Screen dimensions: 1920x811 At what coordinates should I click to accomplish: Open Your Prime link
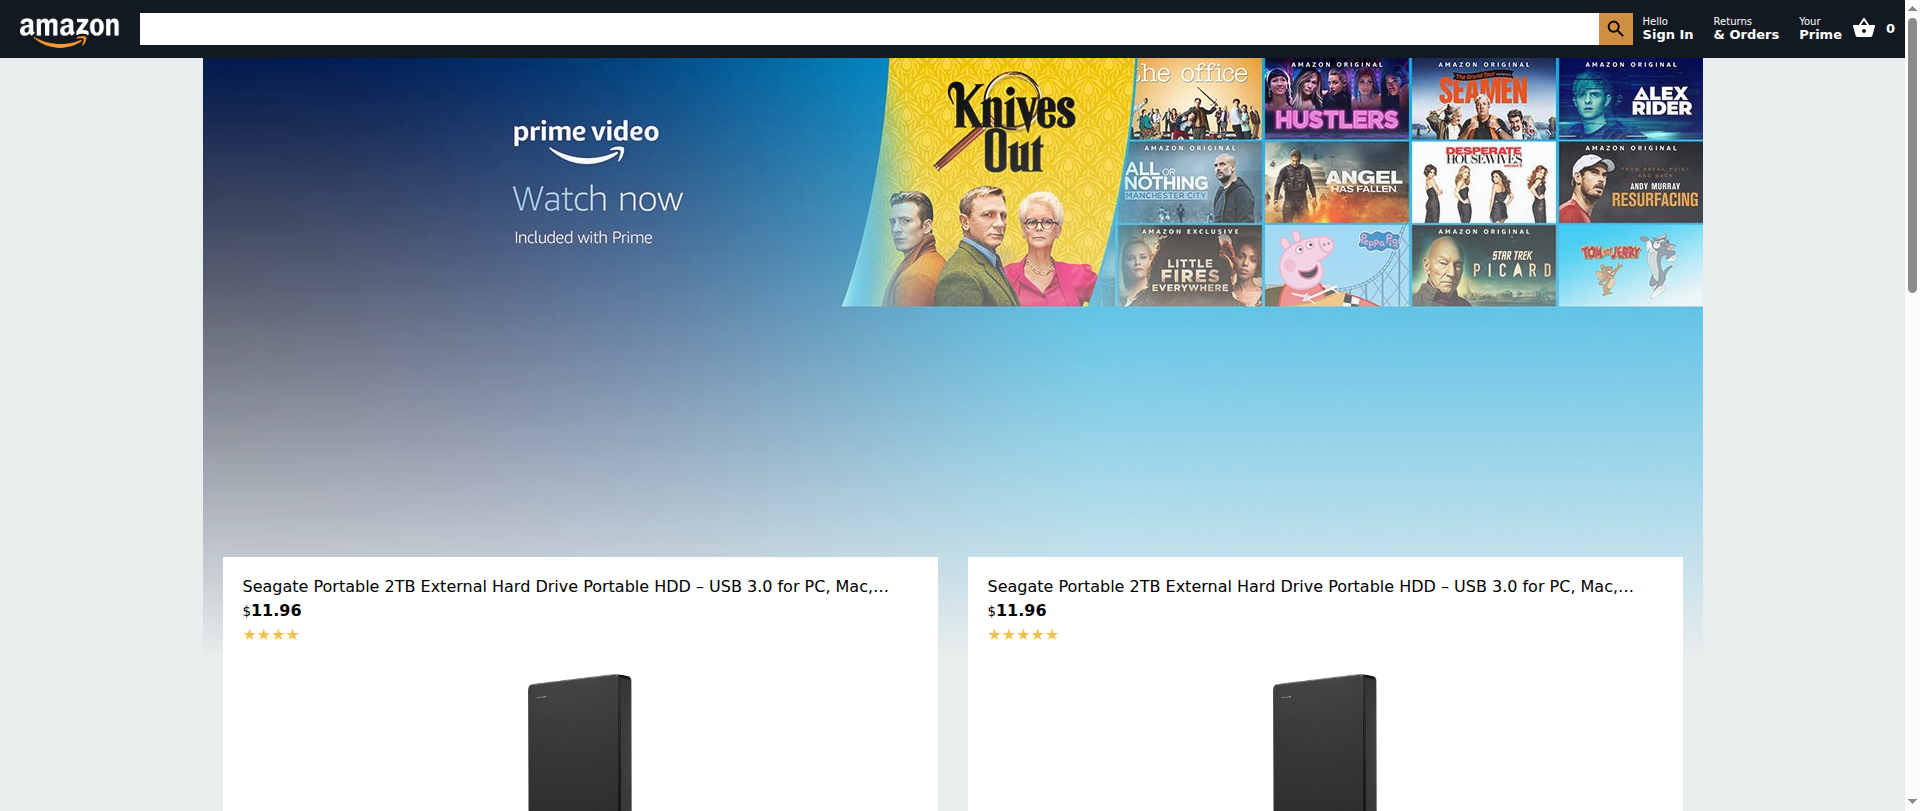[x=1820, y=29]
